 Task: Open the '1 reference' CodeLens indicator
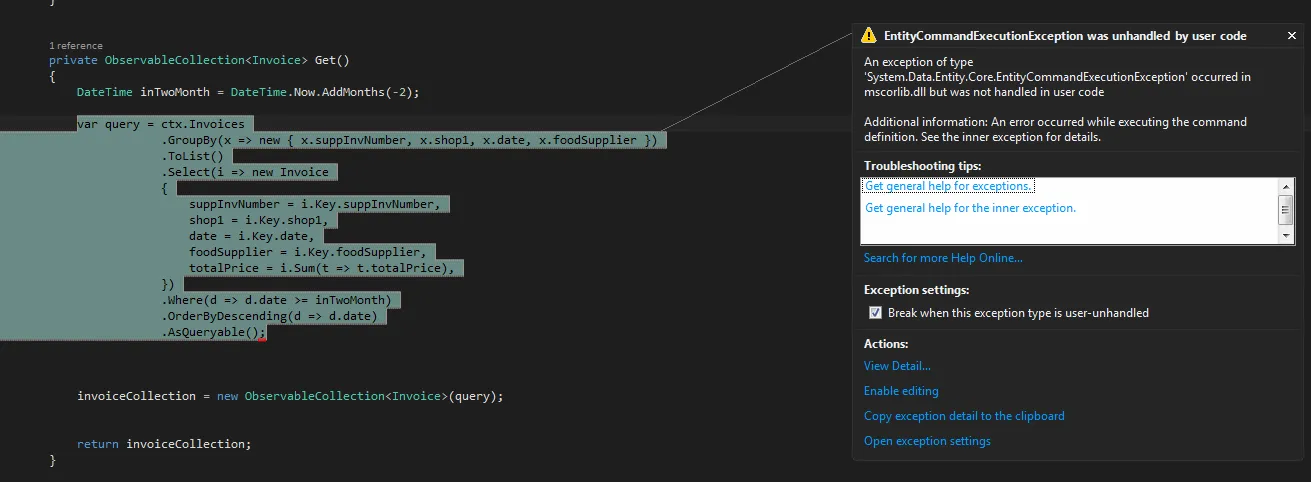(x=76, y=46)
